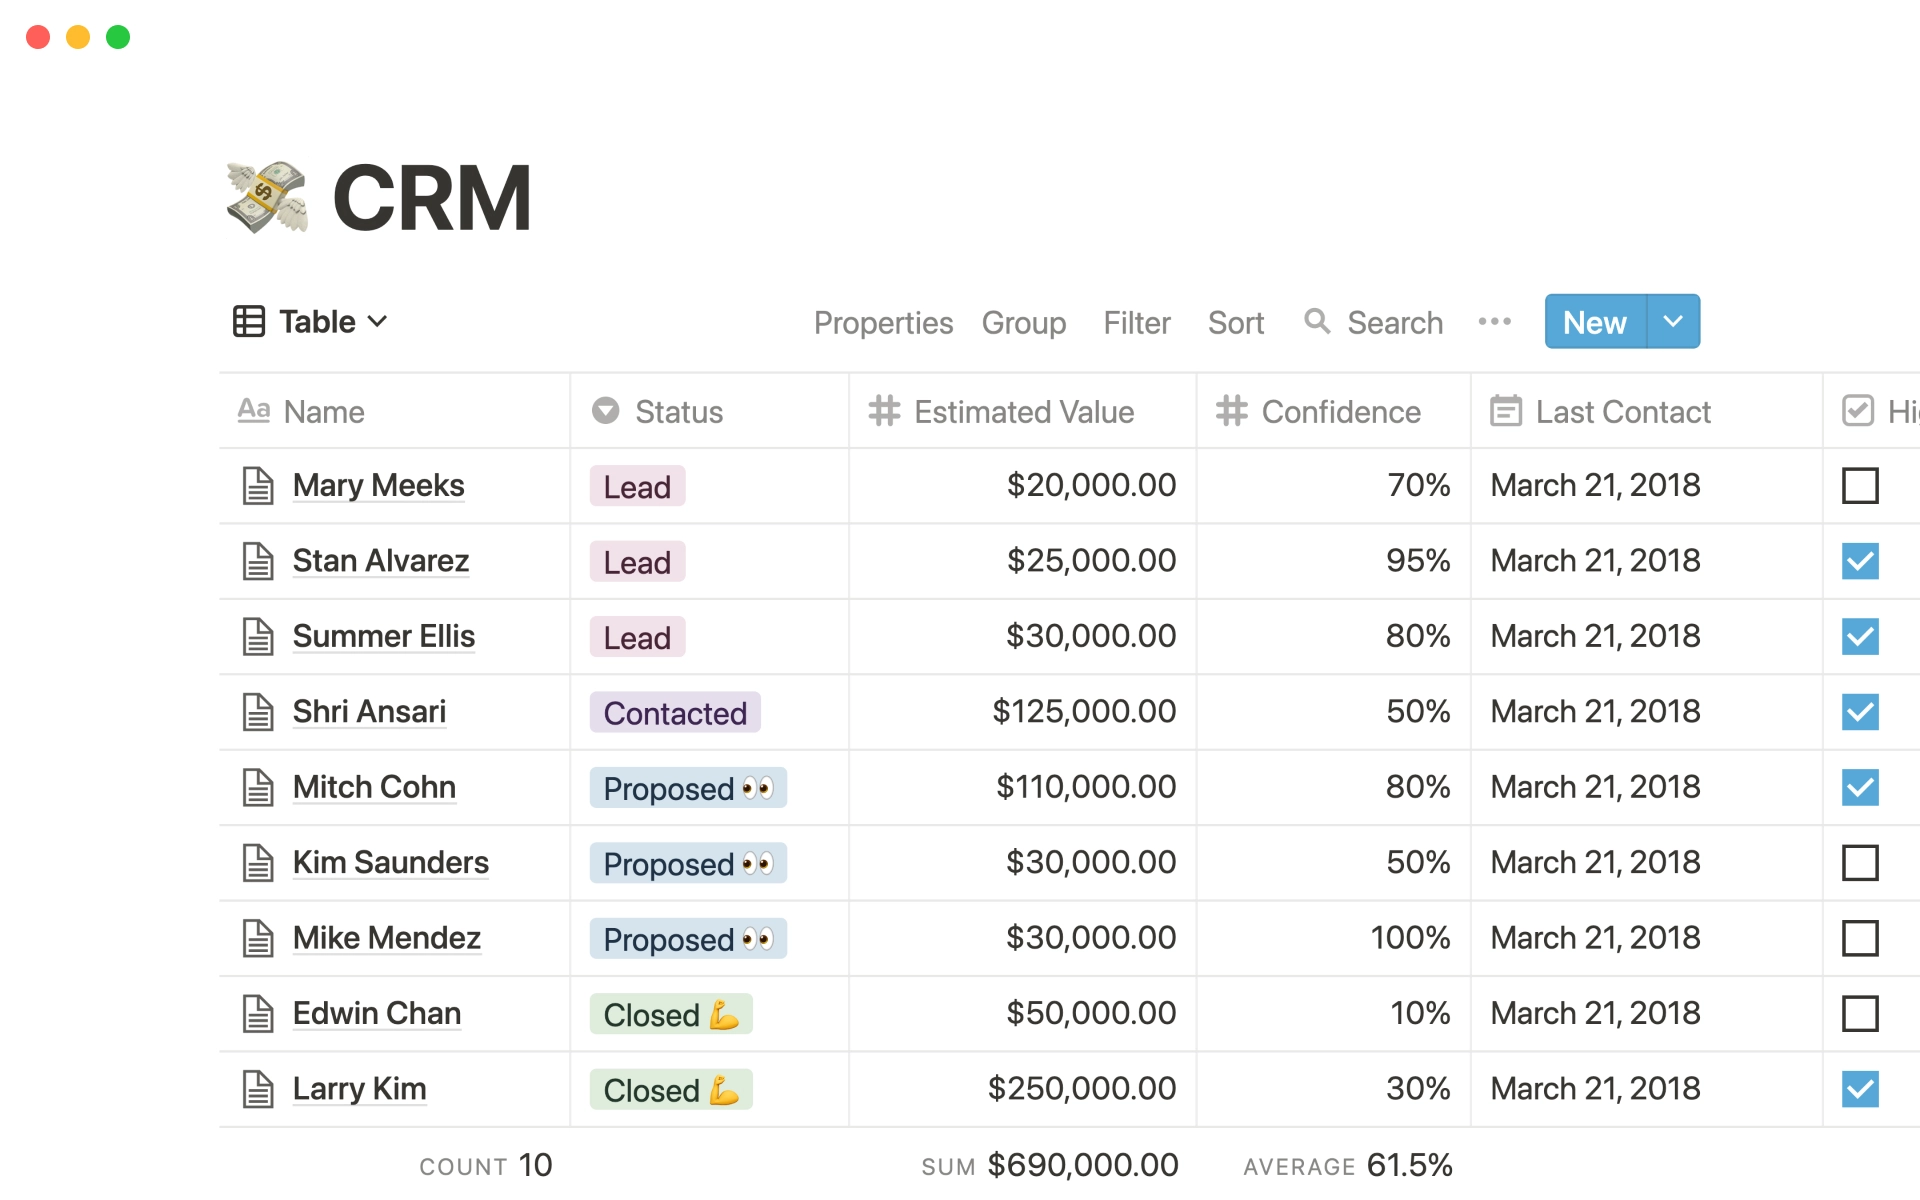Uncheck the checkbox for Stan Alvarez

point(1860,561)
